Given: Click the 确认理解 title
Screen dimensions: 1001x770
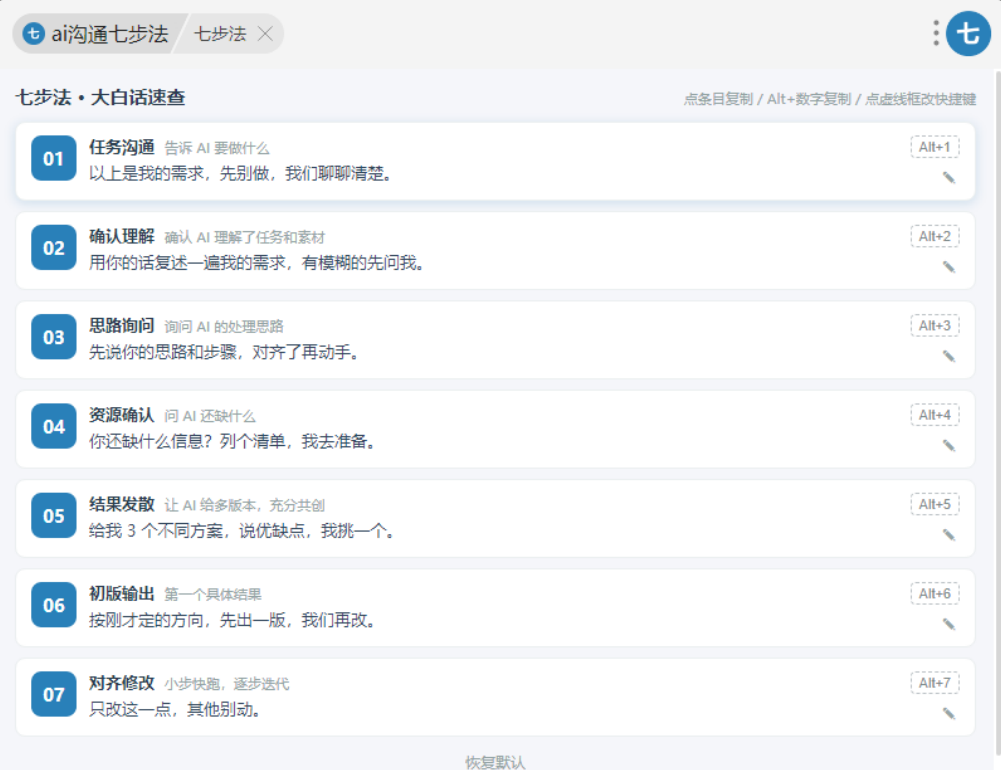Looking at the screenshot, I should (121, 236).
